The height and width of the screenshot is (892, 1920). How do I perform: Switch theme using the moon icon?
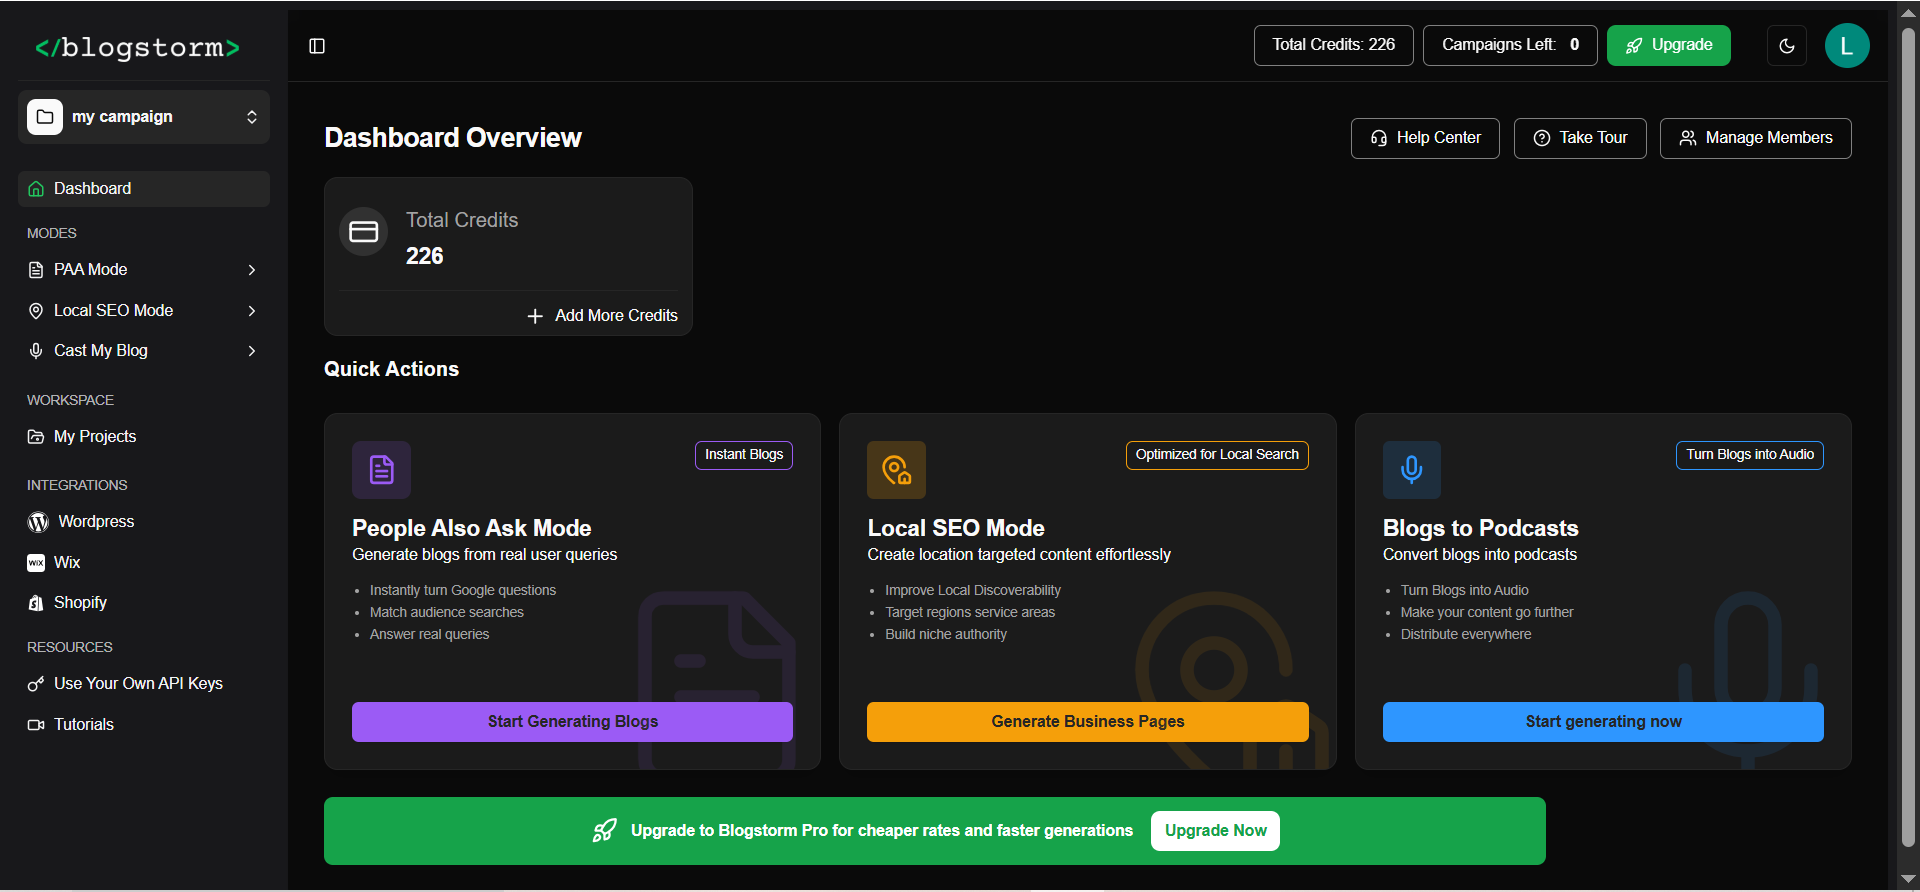click(x=1787, y=46)
